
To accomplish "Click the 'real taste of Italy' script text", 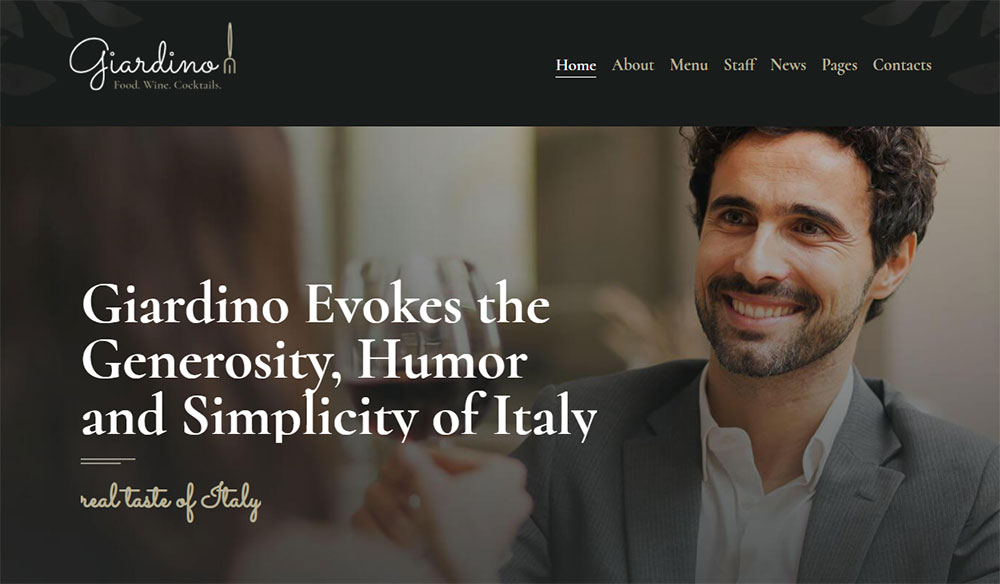I will coord(171,502).
